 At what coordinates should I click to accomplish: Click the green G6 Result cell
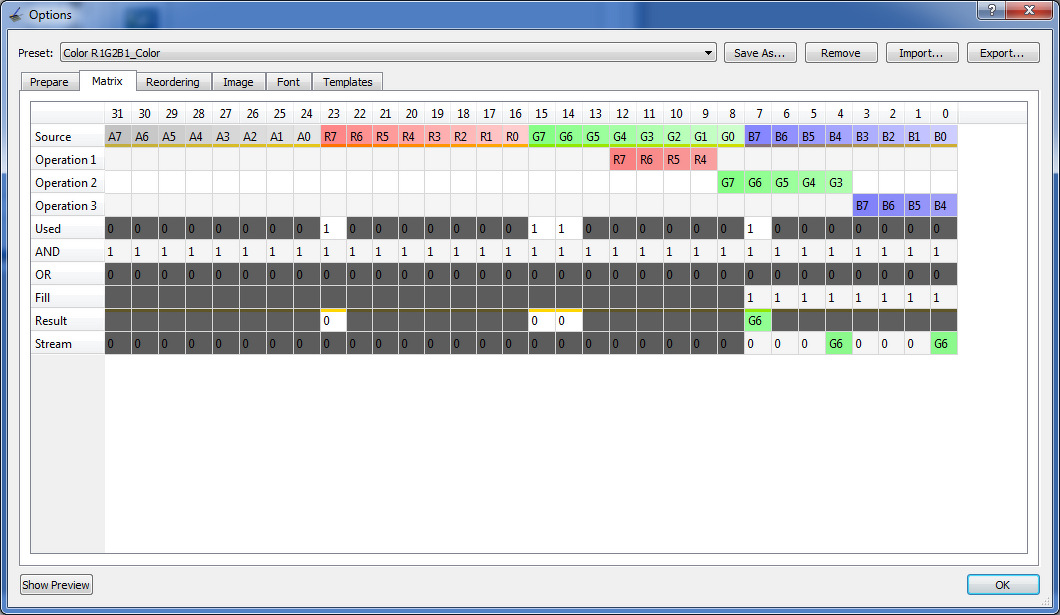point(758,320)
